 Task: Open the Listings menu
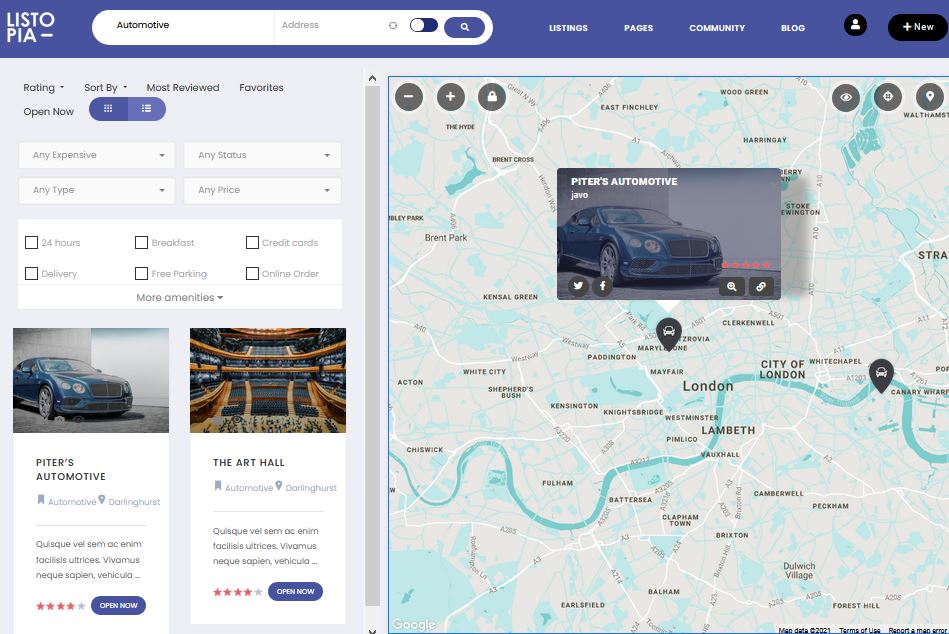click(568, 28)
